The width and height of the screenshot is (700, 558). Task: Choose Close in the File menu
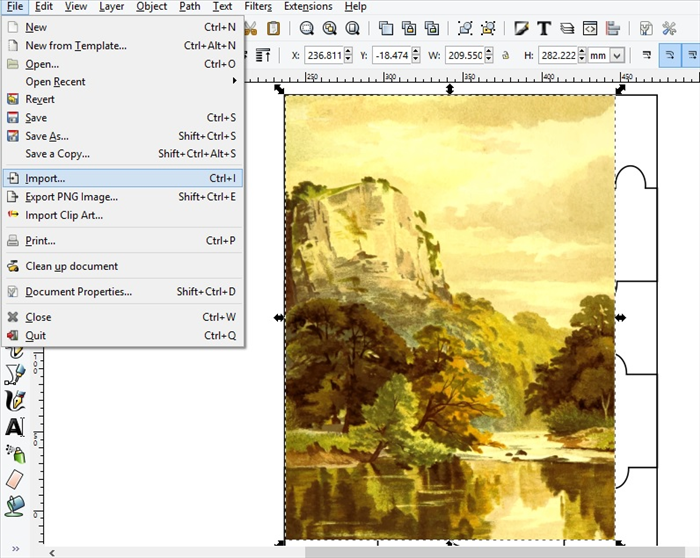(123, 317)
